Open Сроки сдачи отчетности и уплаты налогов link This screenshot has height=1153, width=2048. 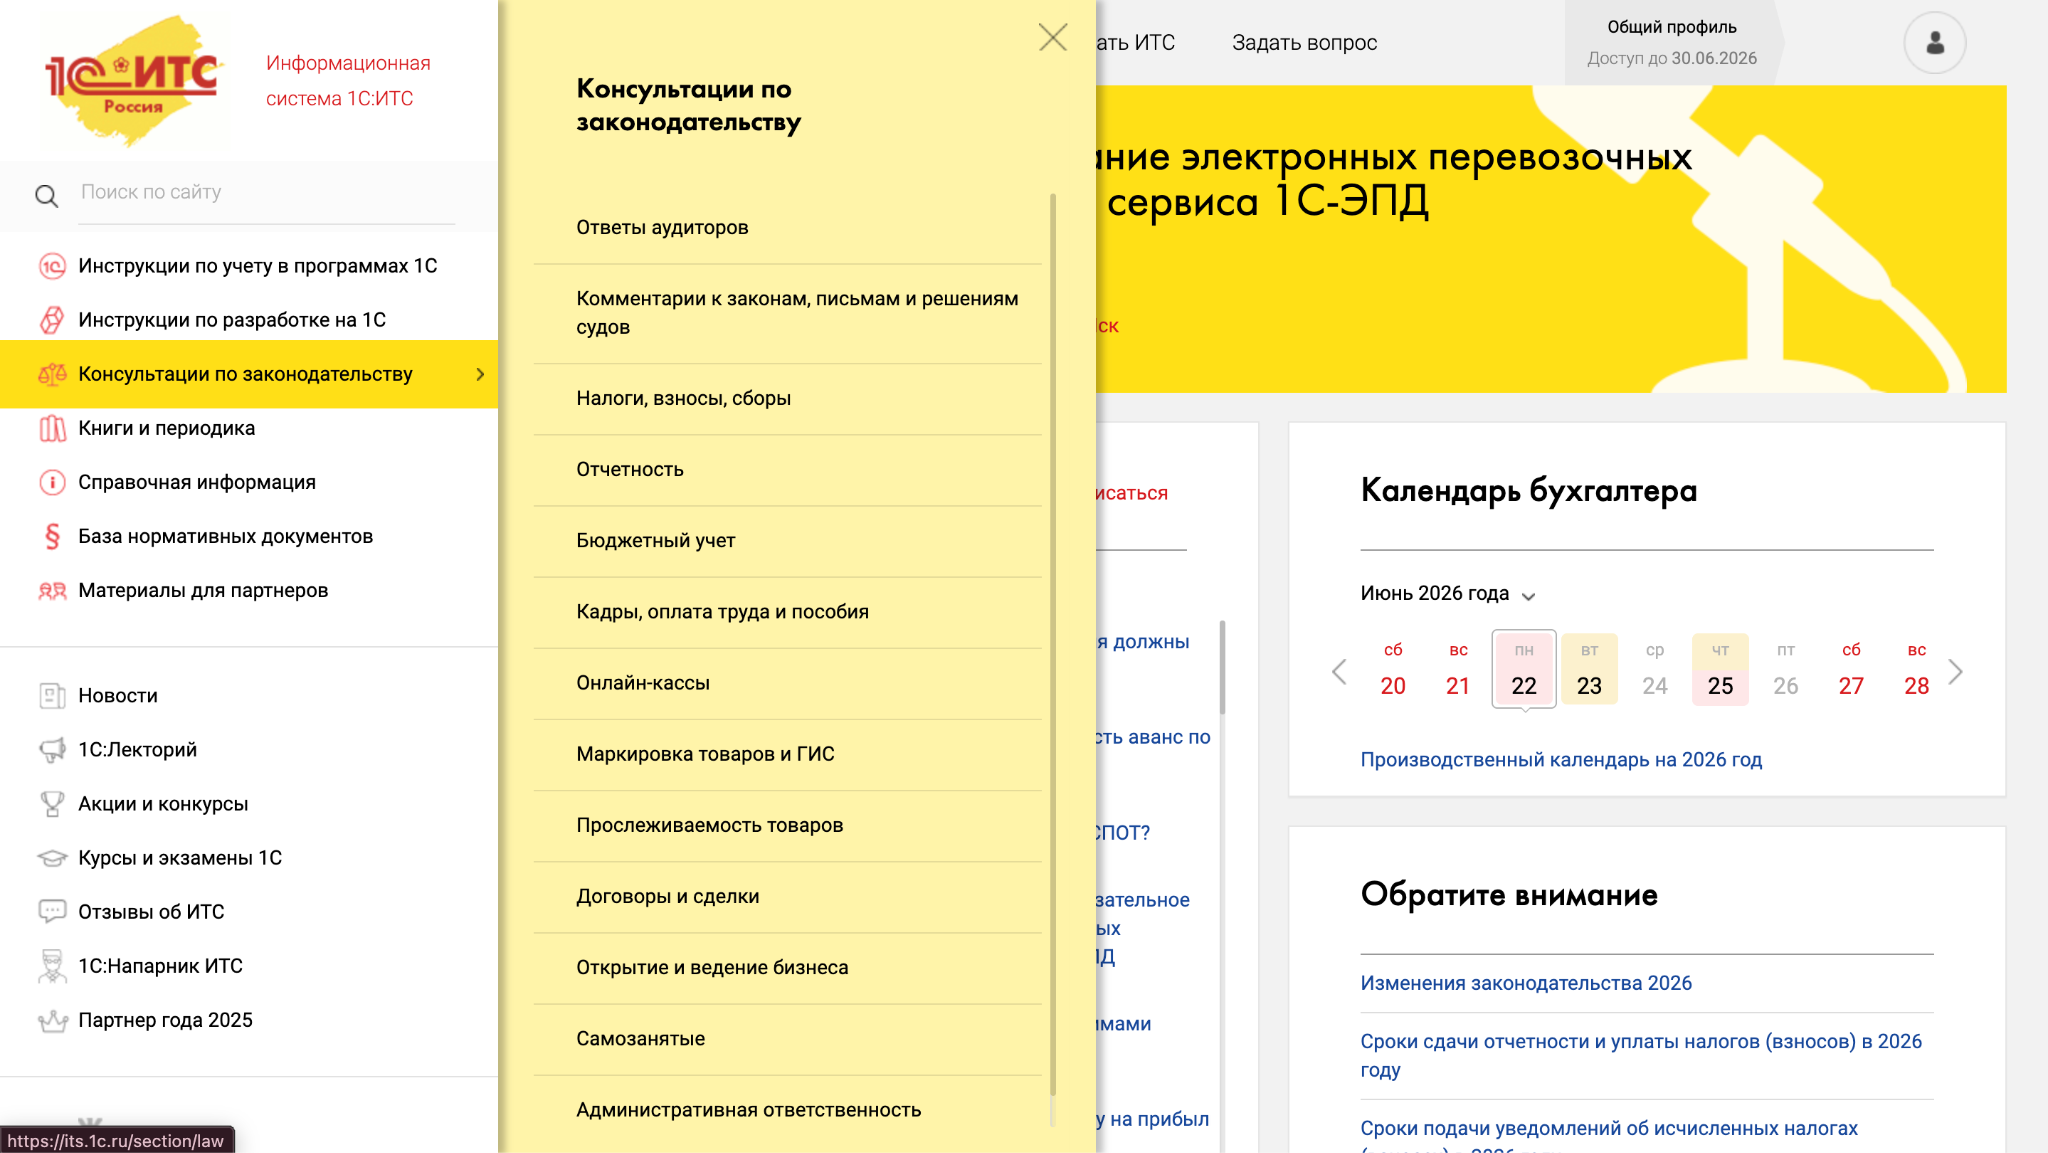pyautogui.click(x=1641, y=1056)
